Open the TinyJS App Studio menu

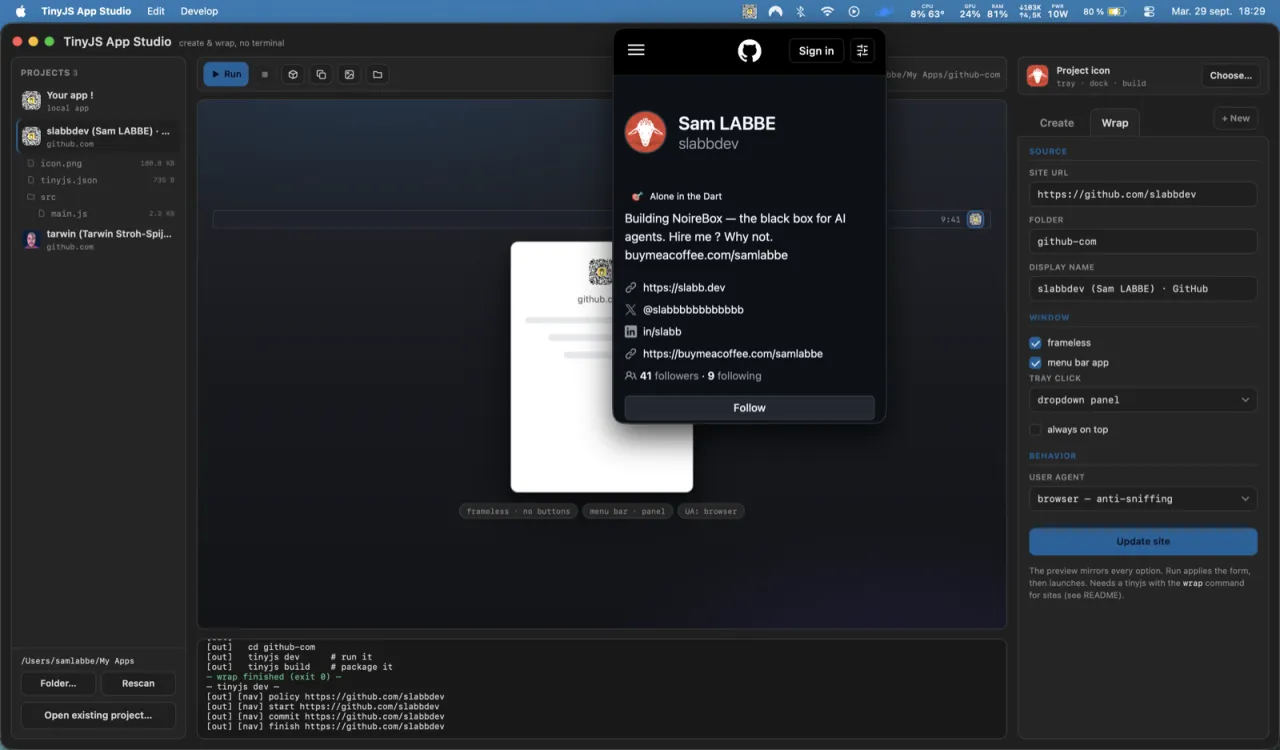pos(86,11)
